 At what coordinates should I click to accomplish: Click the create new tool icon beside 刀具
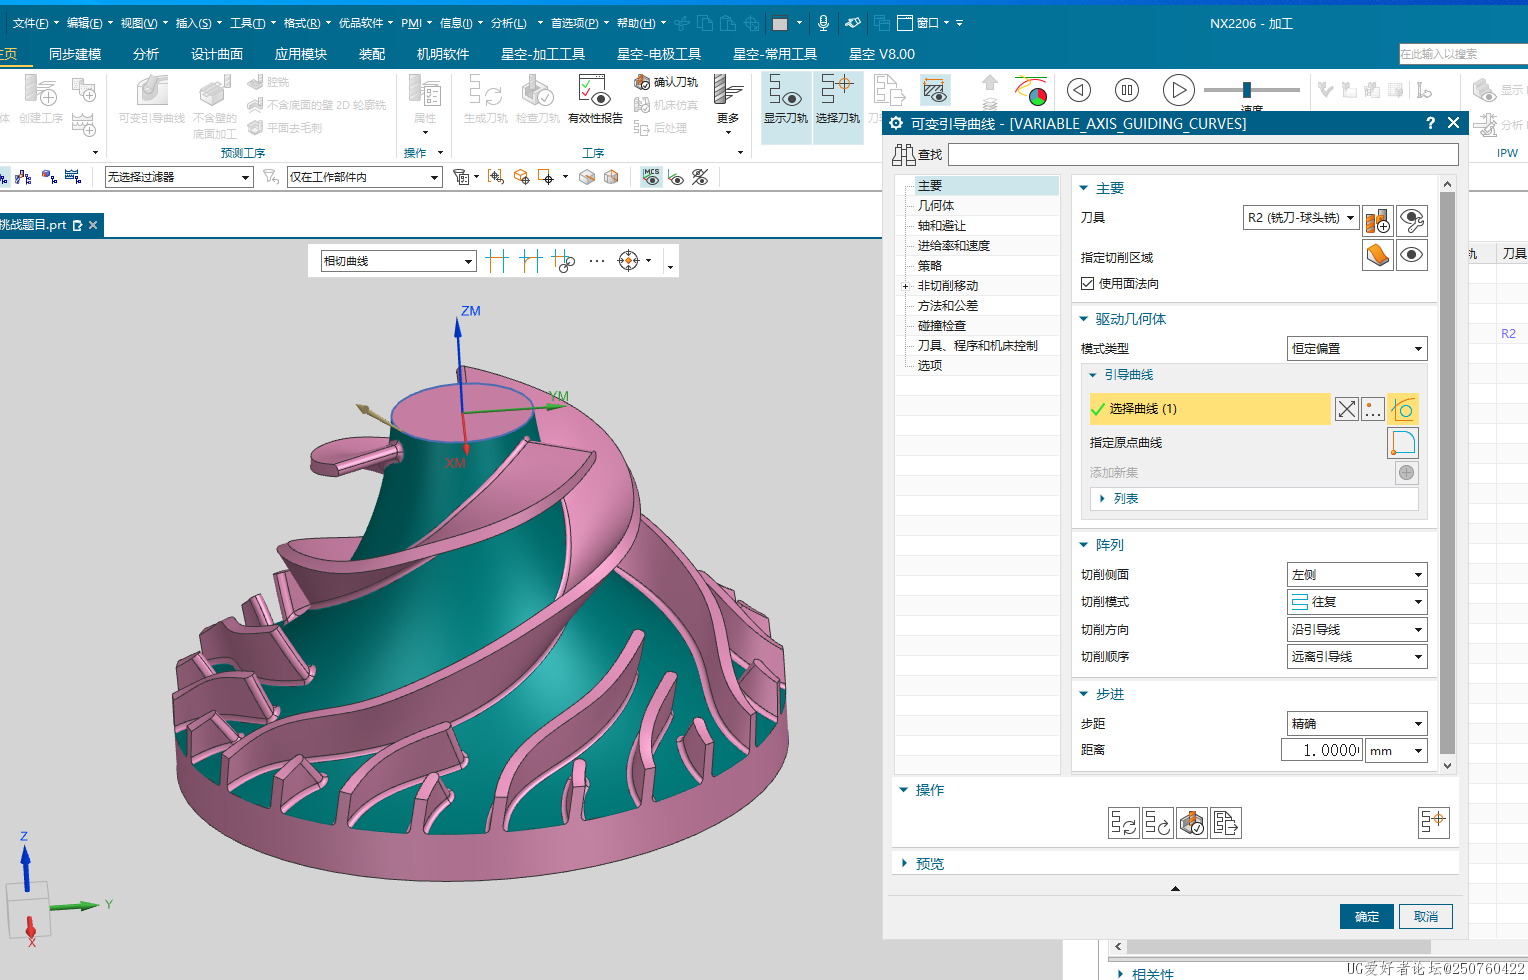click(1378, 220)
